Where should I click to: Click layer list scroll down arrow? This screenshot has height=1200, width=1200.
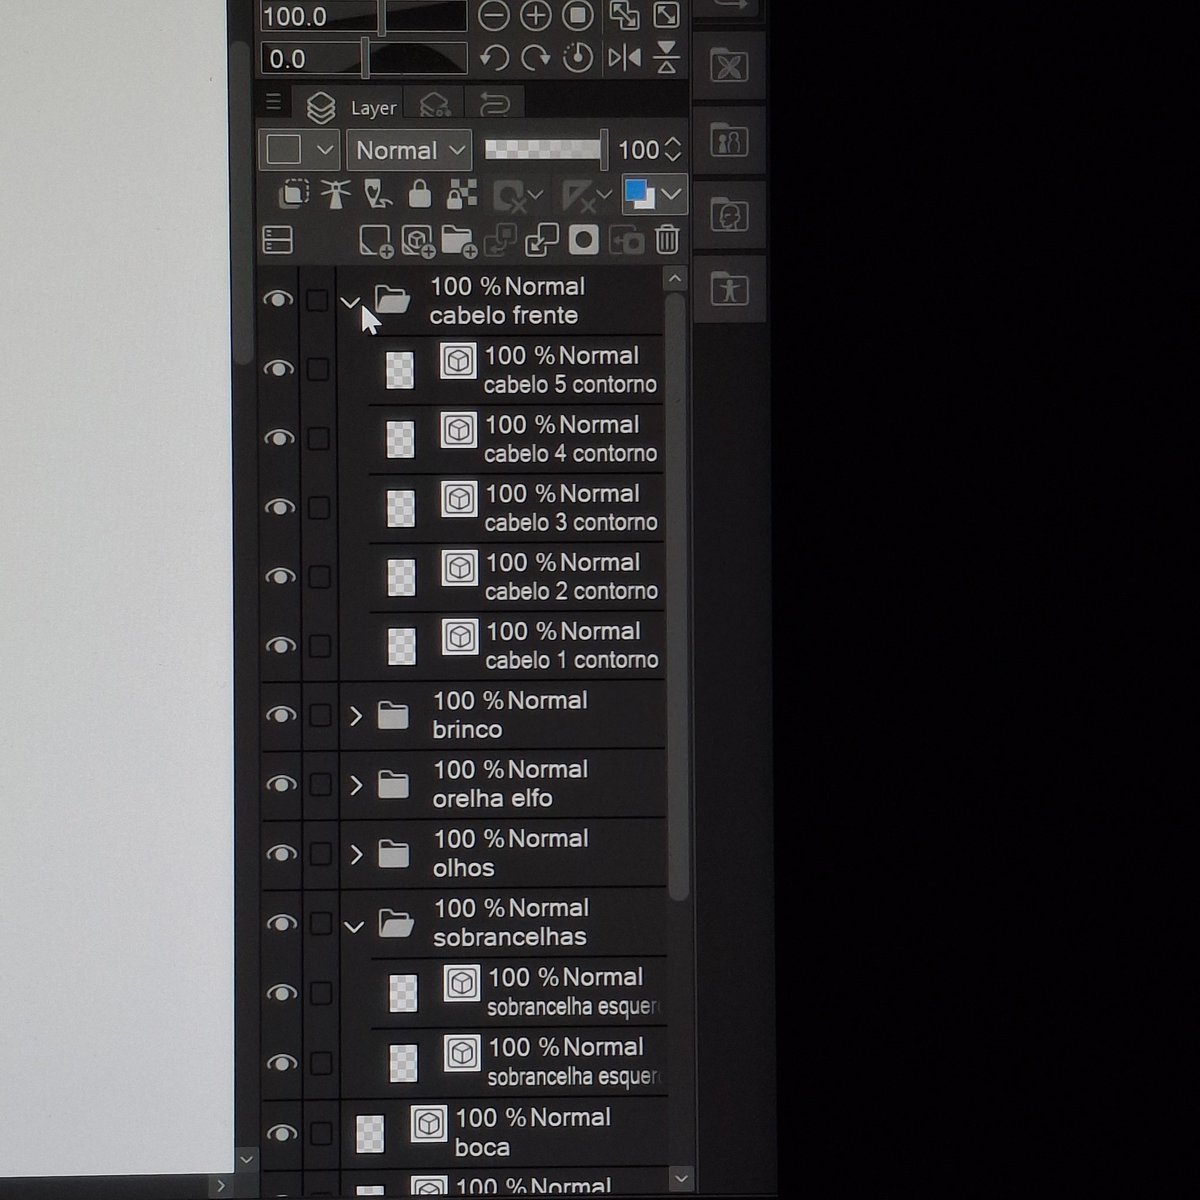[680, 1179]
